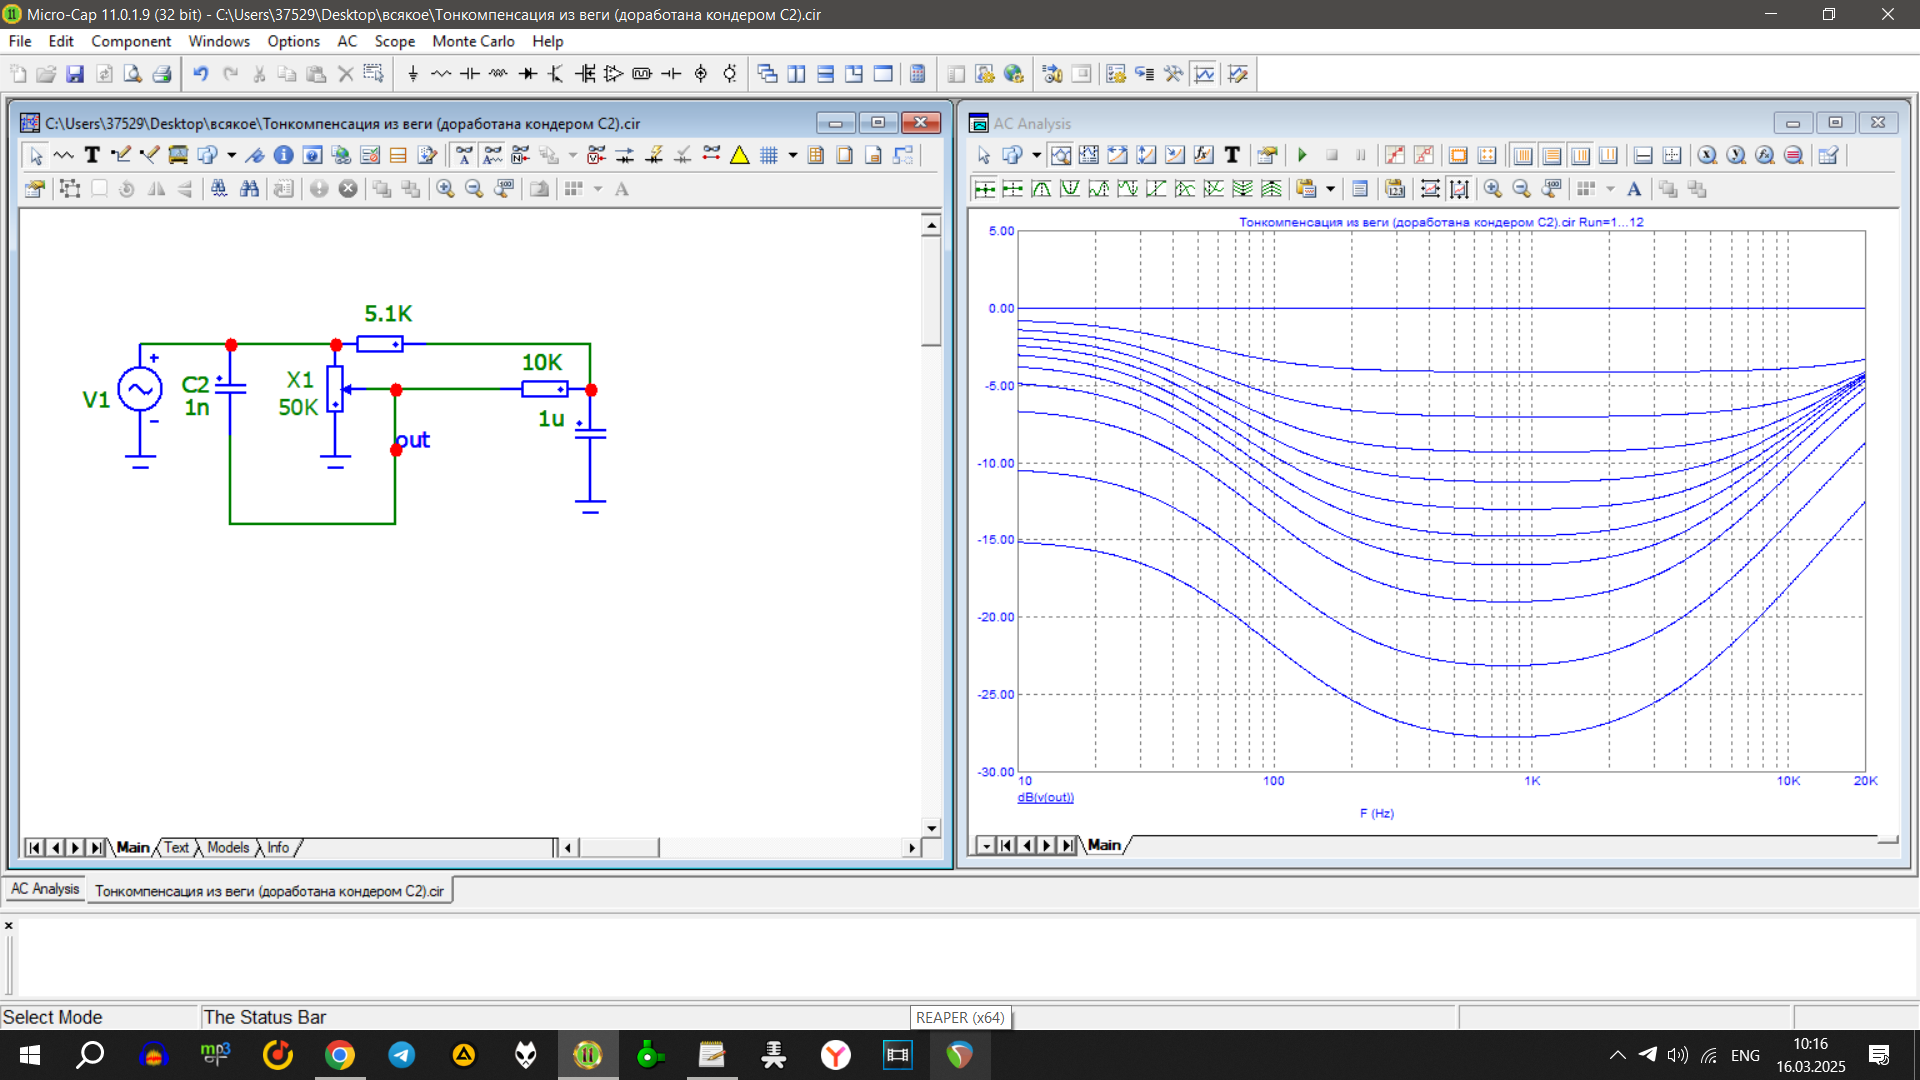Select the Capacitor component tool
This screenshot has width=1920, height=1080.
click(x=469, y=74)
